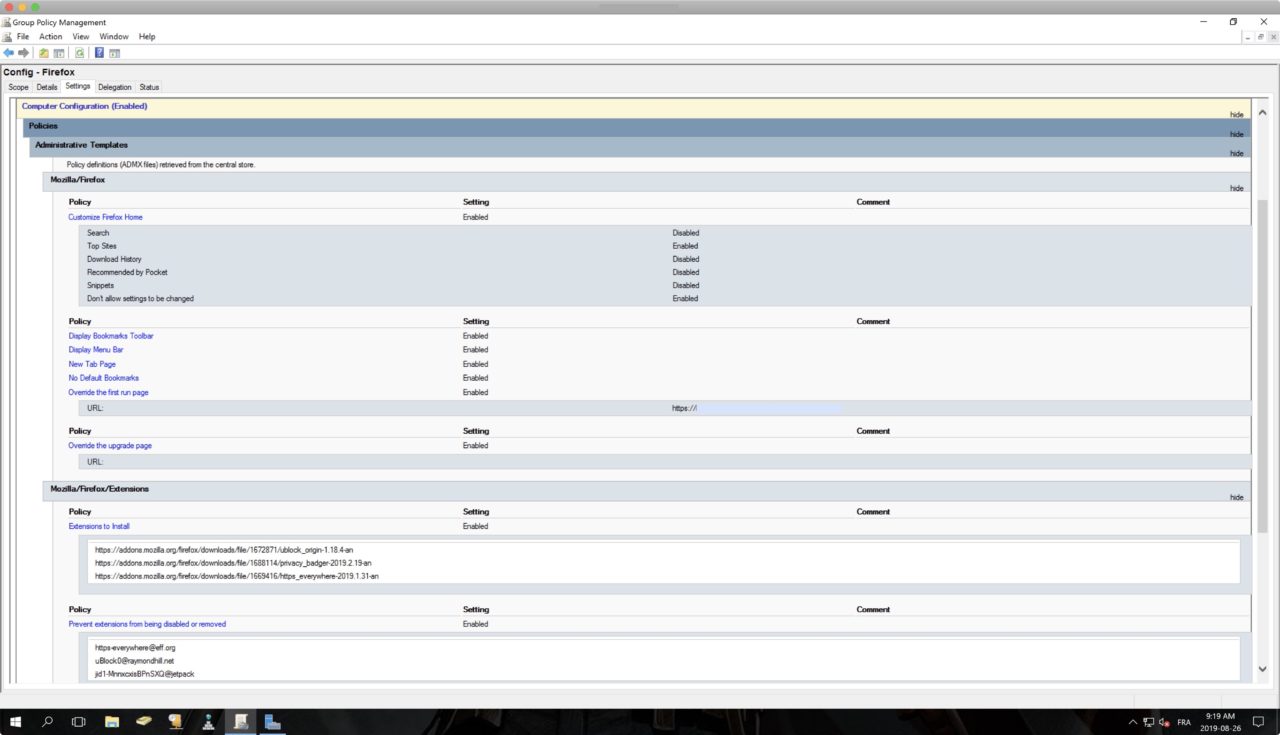
Task: Open Override the upgrade page link
Action: (110, 446)
